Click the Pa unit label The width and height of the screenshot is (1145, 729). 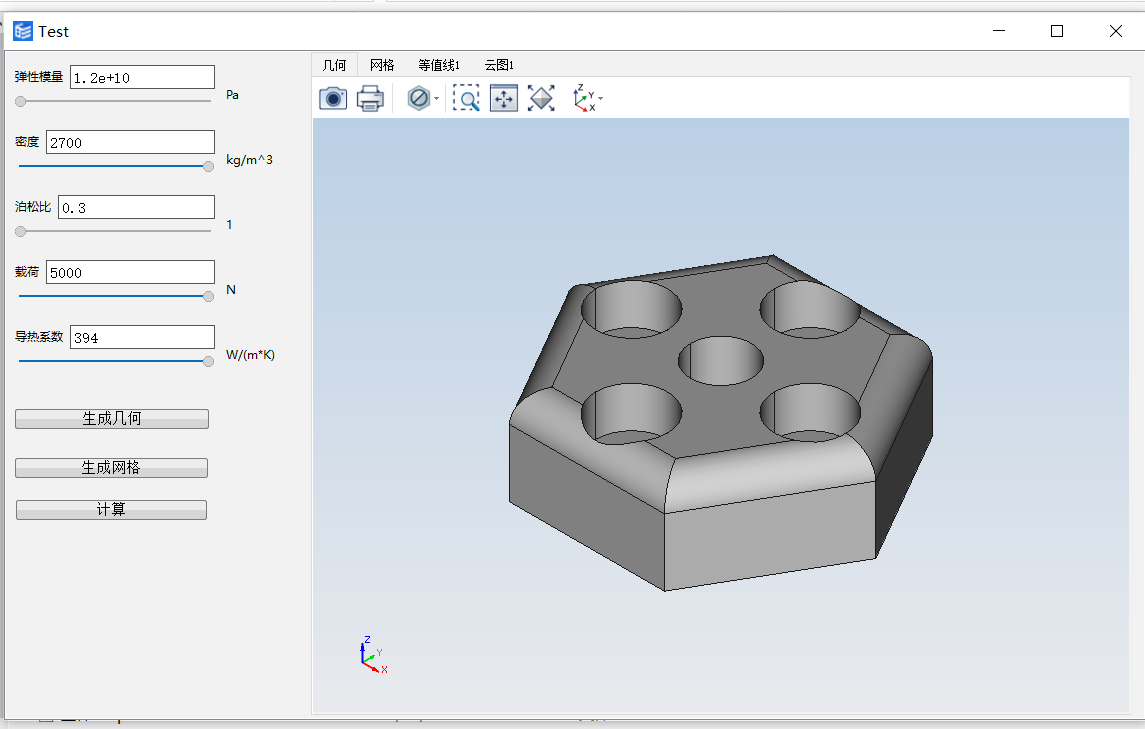pyautogui.click(x=232, y=95)
